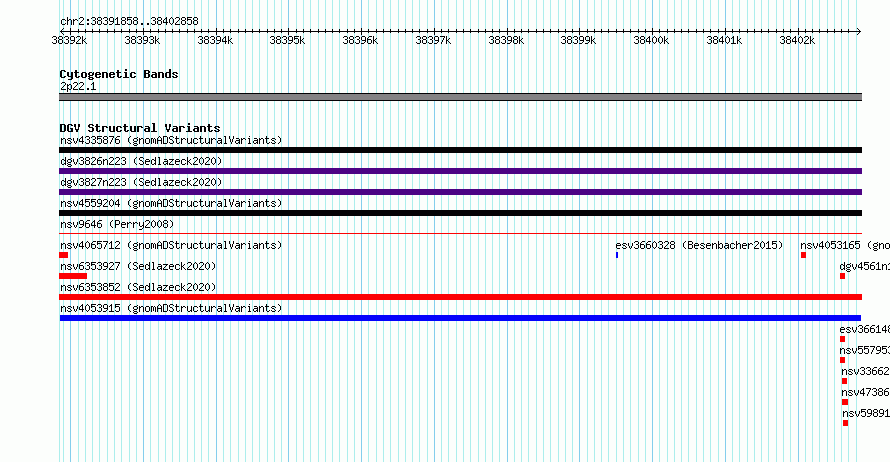Click the 38397k ruler tick label
The image size is (890, 462).
pos(433,40)
